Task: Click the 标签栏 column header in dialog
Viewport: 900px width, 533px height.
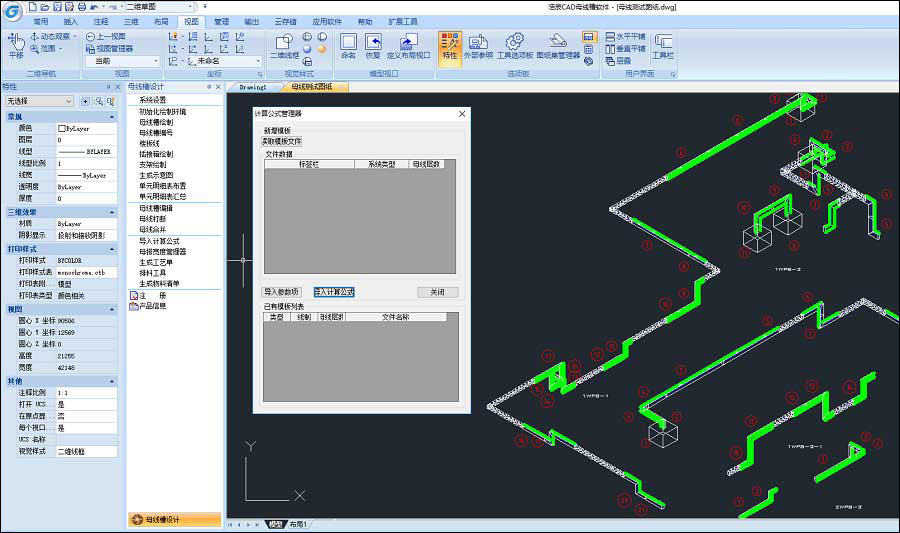Action: click(x=309, y=164)
